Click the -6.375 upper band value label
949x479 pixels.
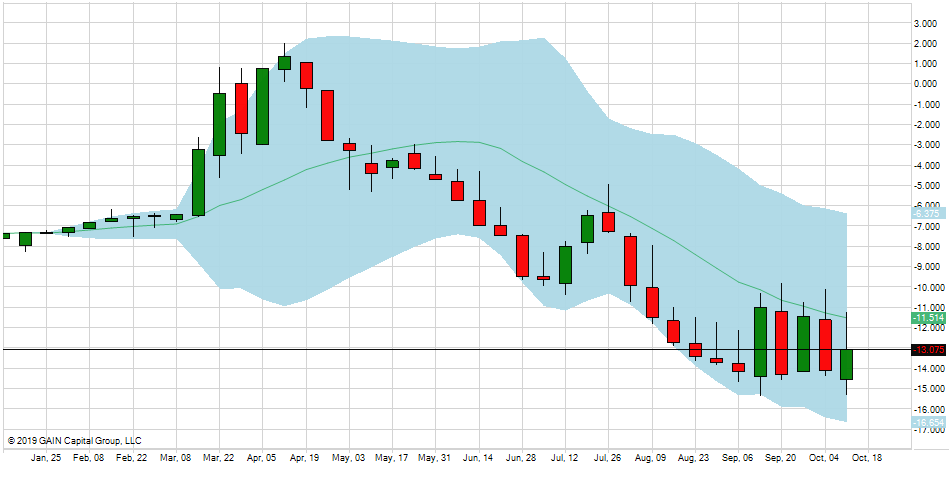tap(926, 213)
